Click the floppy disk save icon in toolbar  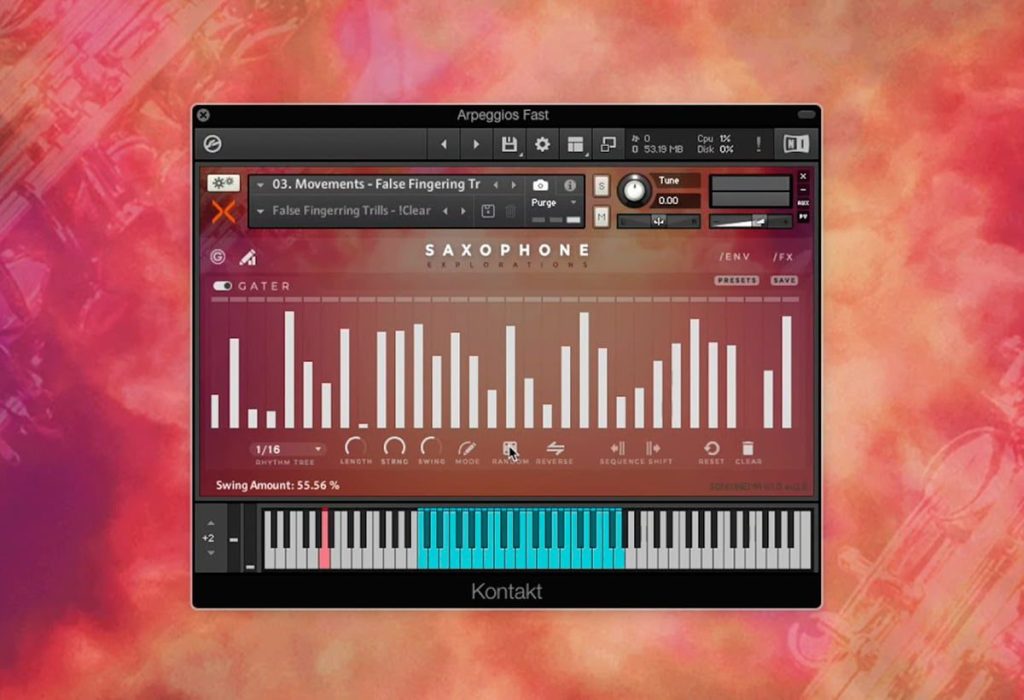pos(509,144)
